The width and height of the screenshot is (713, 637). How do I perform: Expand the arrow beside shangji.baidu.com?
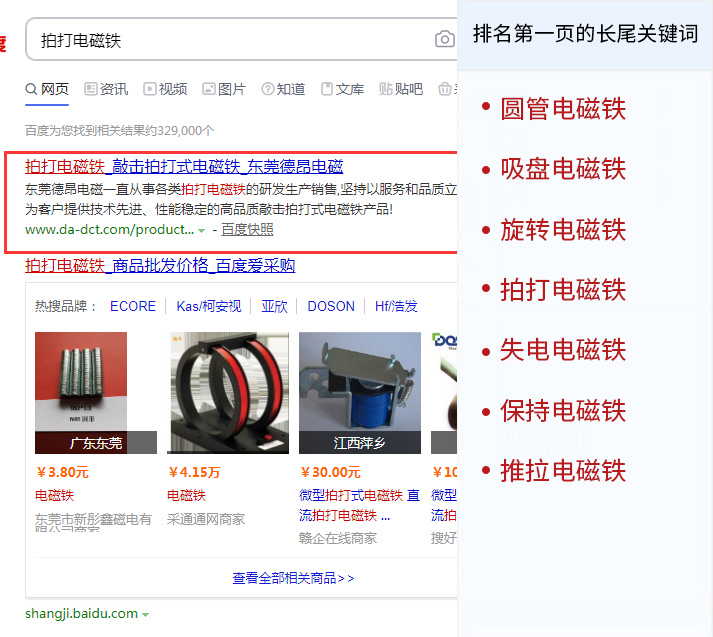click(x=146, y=614)
